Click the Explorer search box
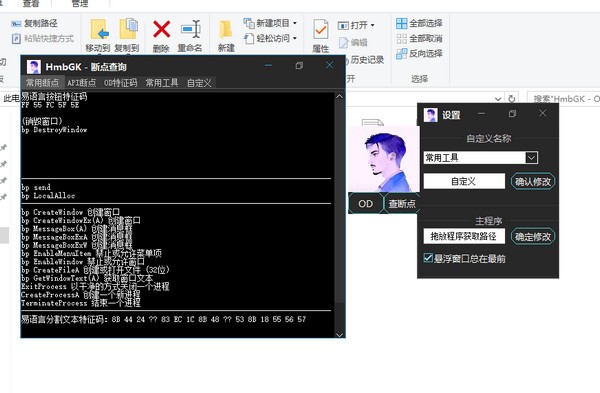The height and width of the screenshot is (393, 600). (x=564, y=99)
